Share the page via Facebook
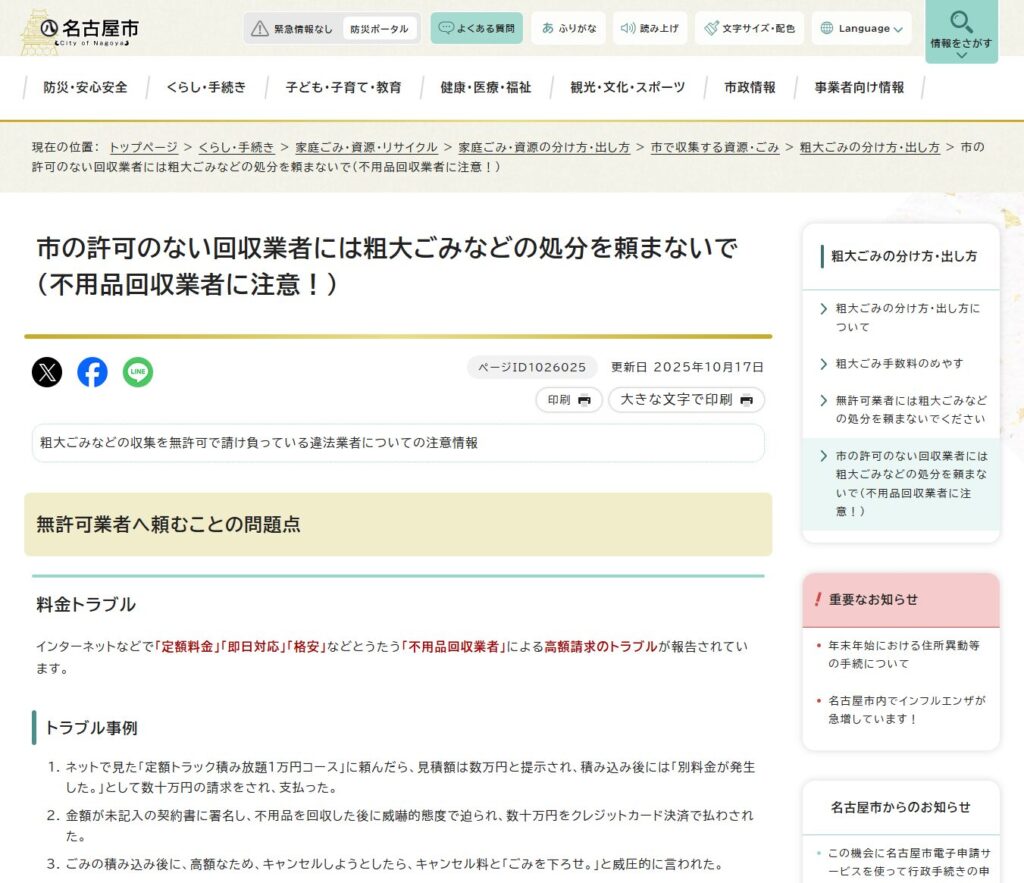 pyautogui.click(x=92, y=371)
